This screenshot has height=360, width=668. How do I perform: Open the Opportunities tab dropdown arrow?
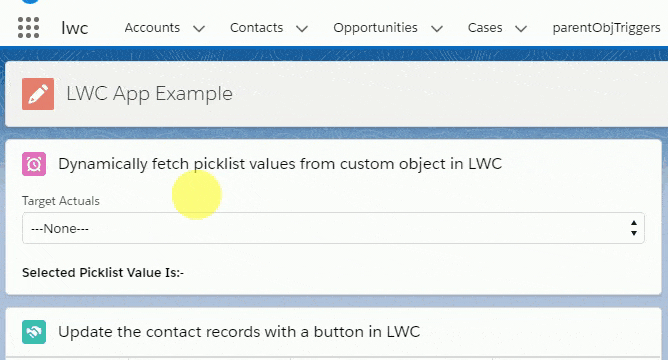coord(437,29)
